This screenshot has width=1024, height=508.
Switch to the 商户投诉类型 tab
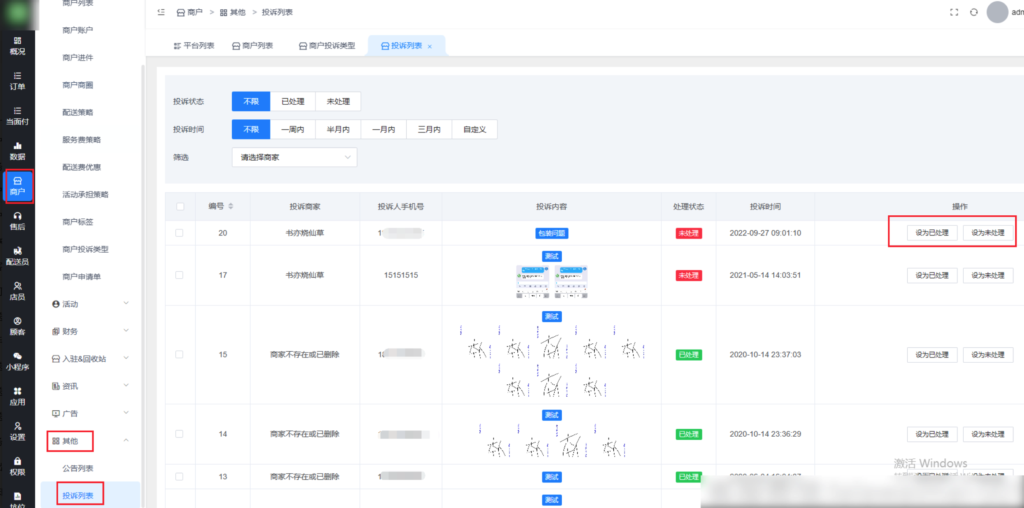[326, 46]
